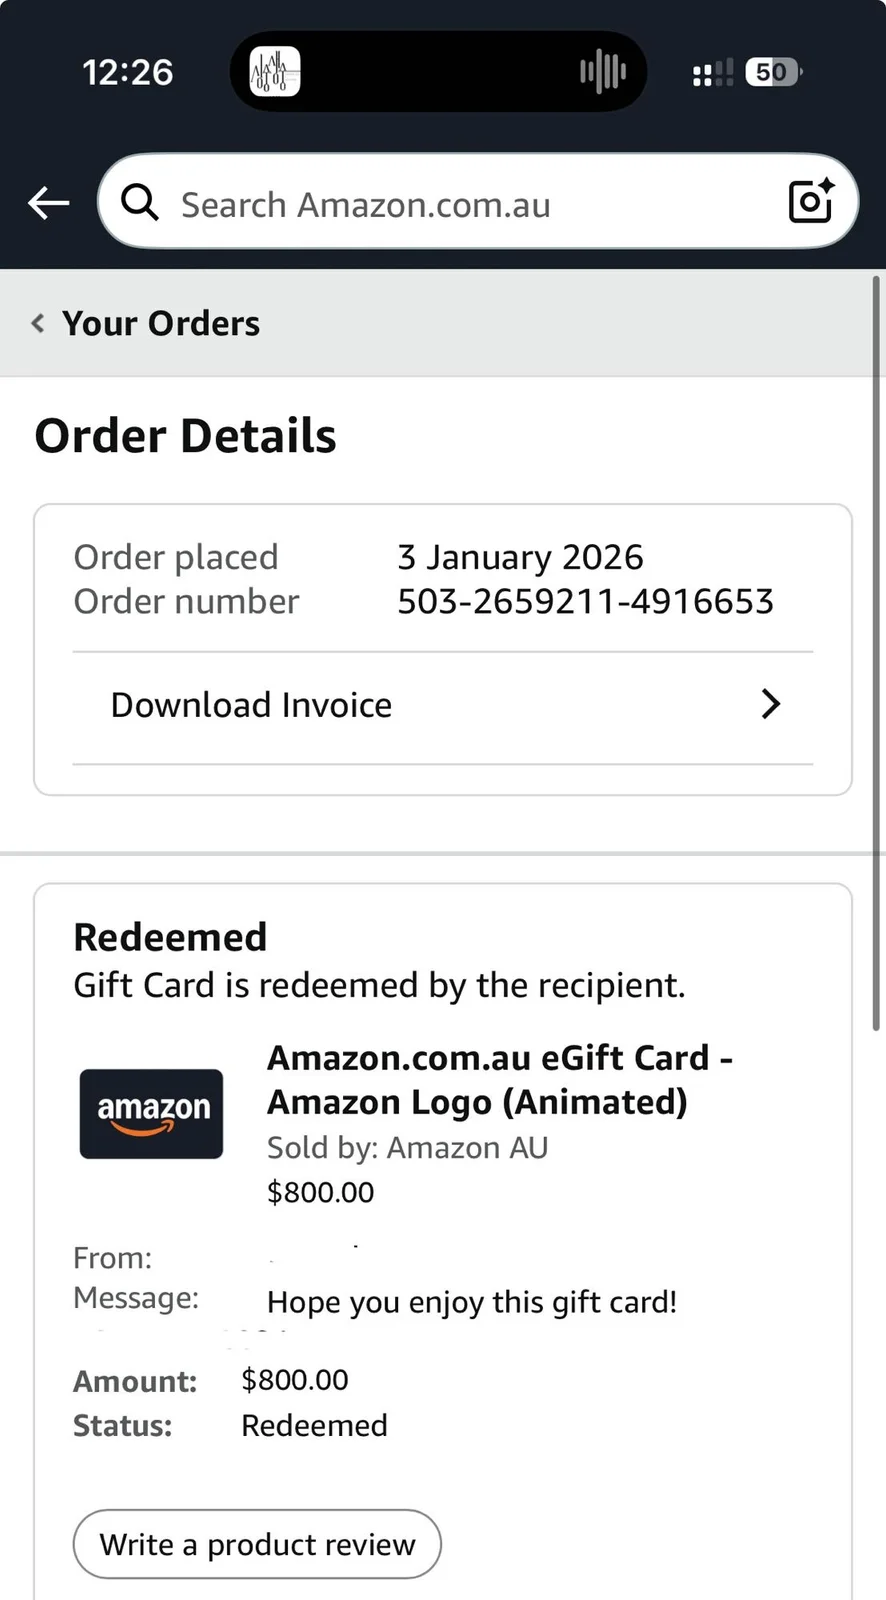This screenshot has width=886, height=1600.
Task: Tap the audio waveform indicator in Dynamic Island
Action: (603, 72)
